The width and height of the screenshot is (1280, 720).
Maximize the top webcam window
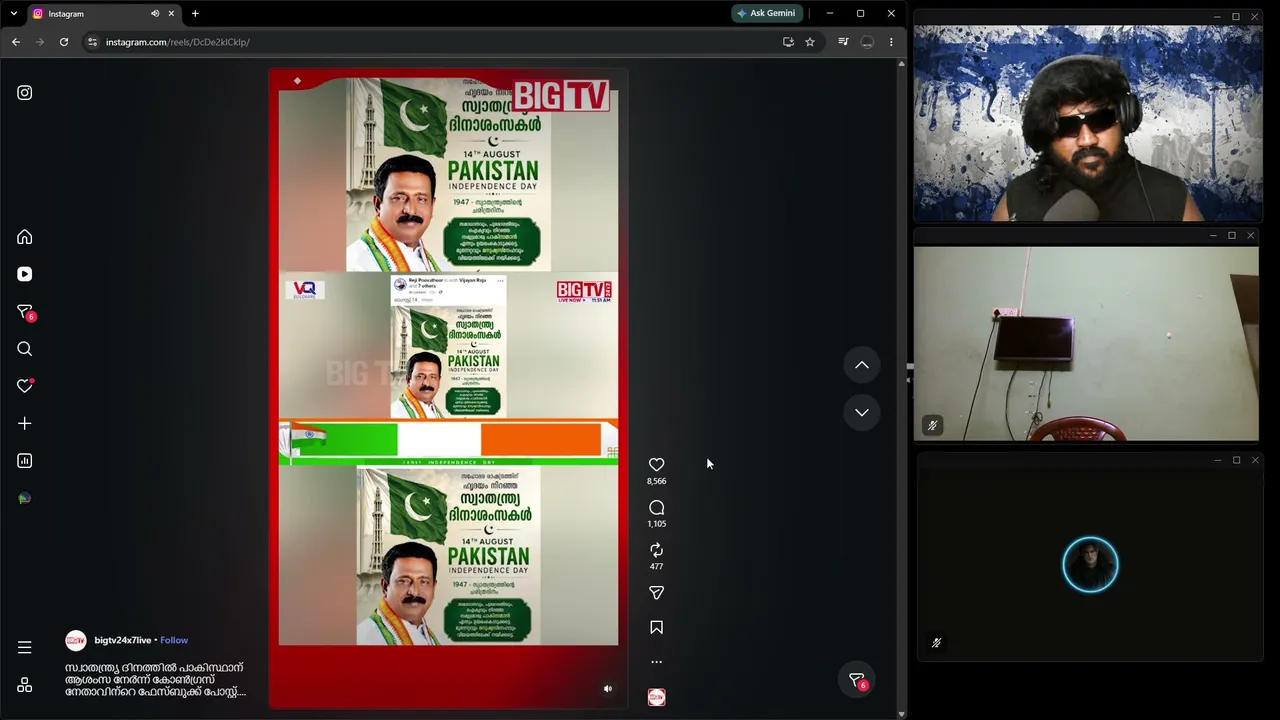(1236, 16)
